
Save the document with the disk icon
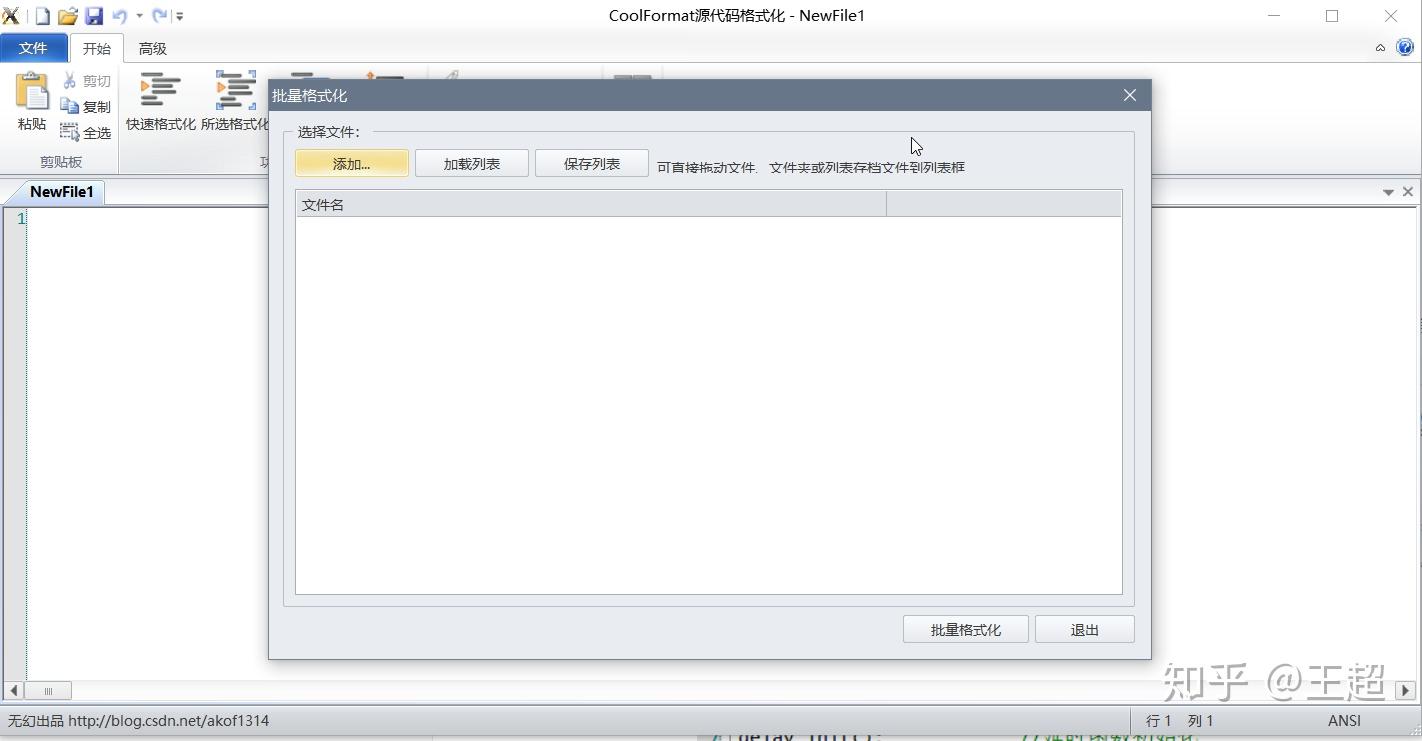tap(93, 14)
